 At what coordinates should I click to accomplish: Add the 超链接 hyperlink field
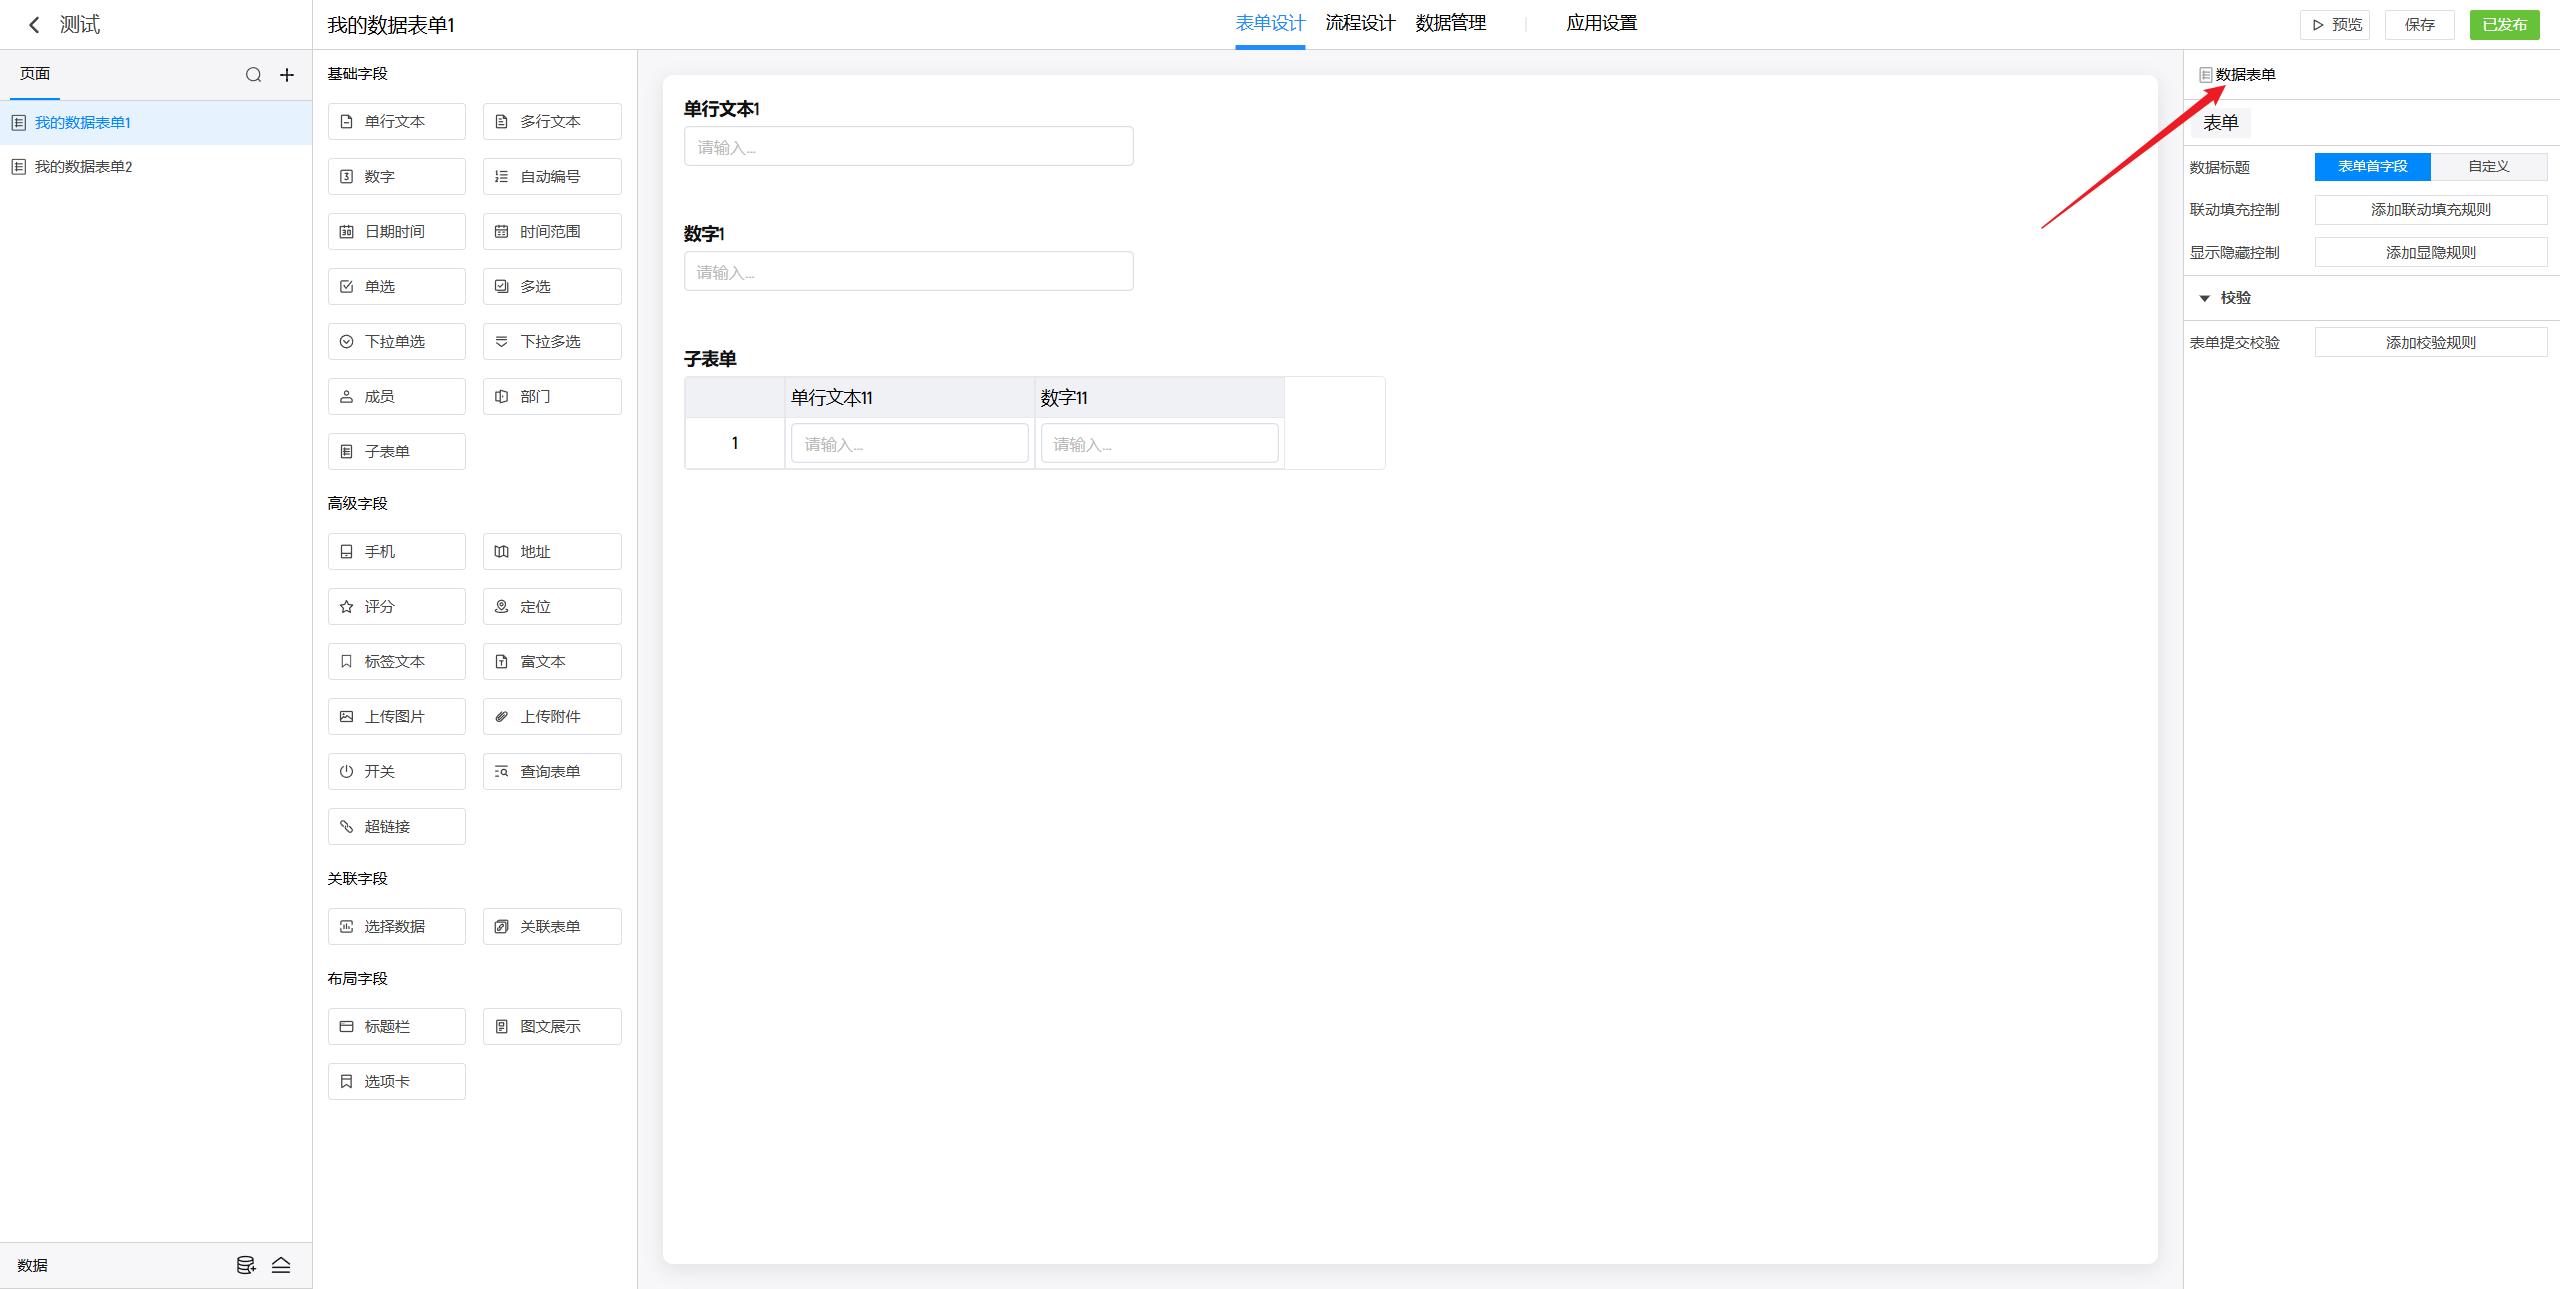click(396, 827)
